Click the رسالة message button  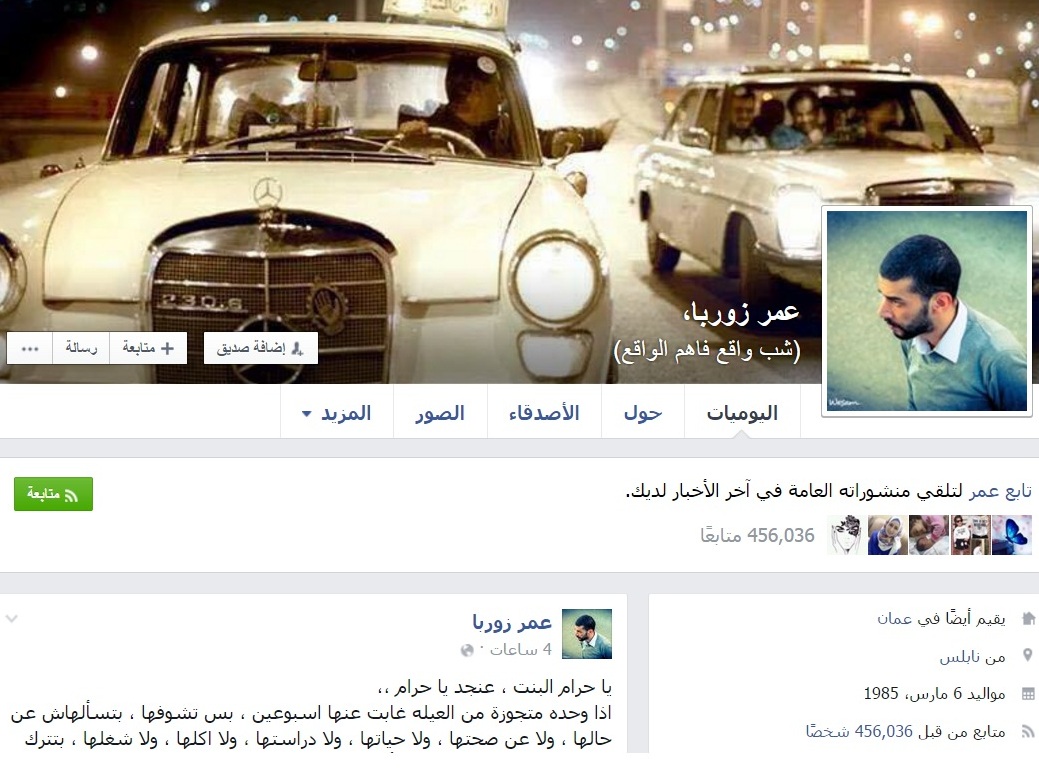pos(81,348)
